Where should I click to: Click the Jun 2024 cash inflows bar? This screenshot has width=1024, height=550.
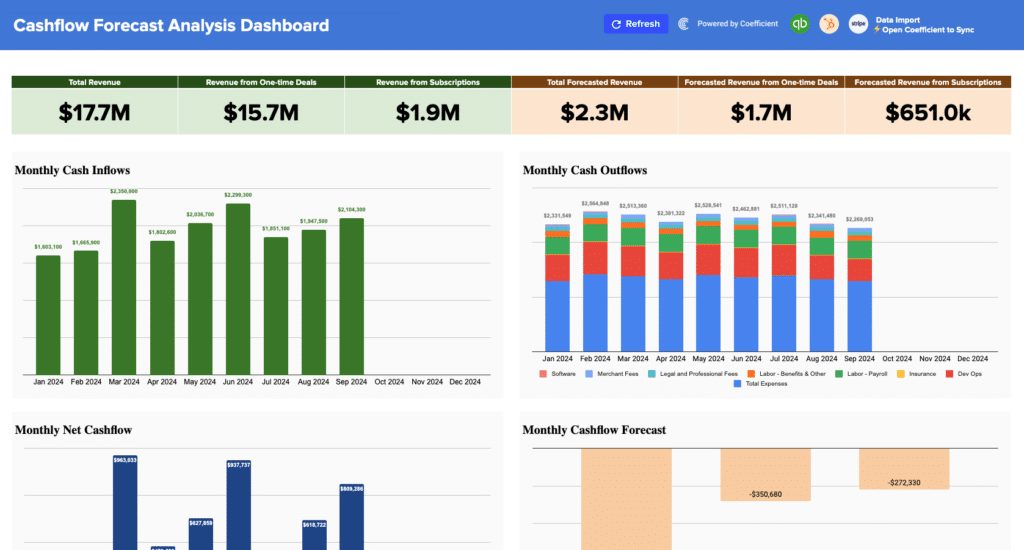(238, 289)
